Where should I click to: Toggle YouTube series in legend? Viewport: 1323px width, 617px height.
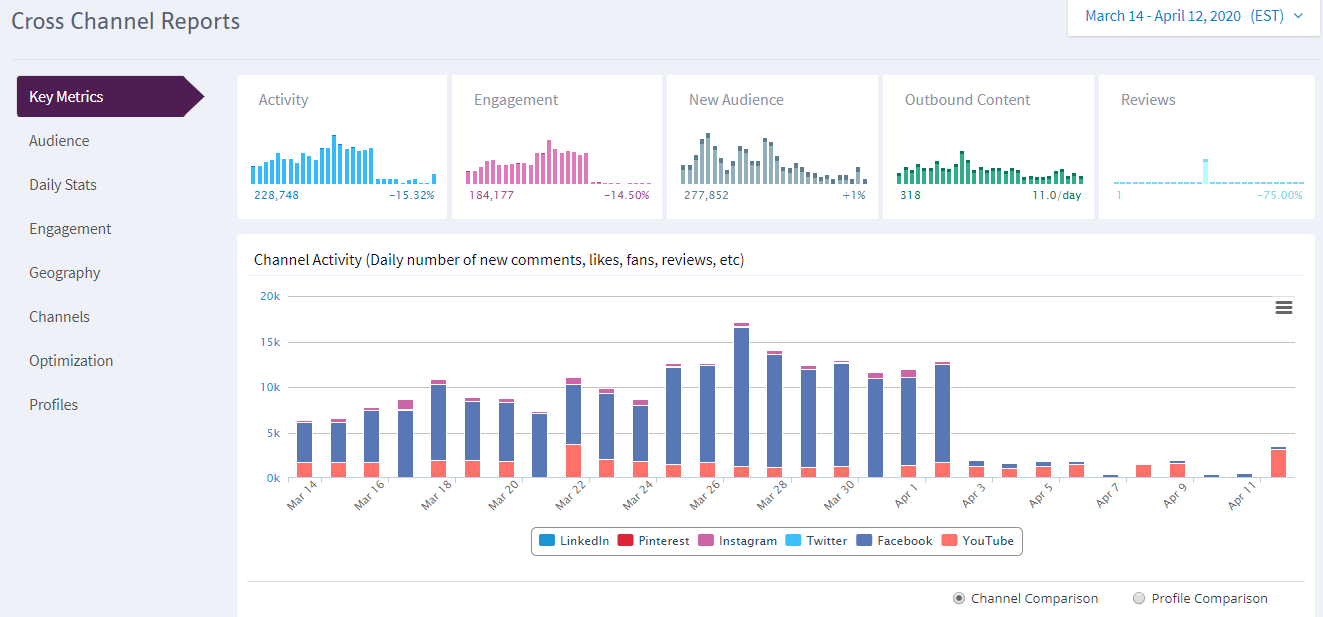(x=979, y=541)
